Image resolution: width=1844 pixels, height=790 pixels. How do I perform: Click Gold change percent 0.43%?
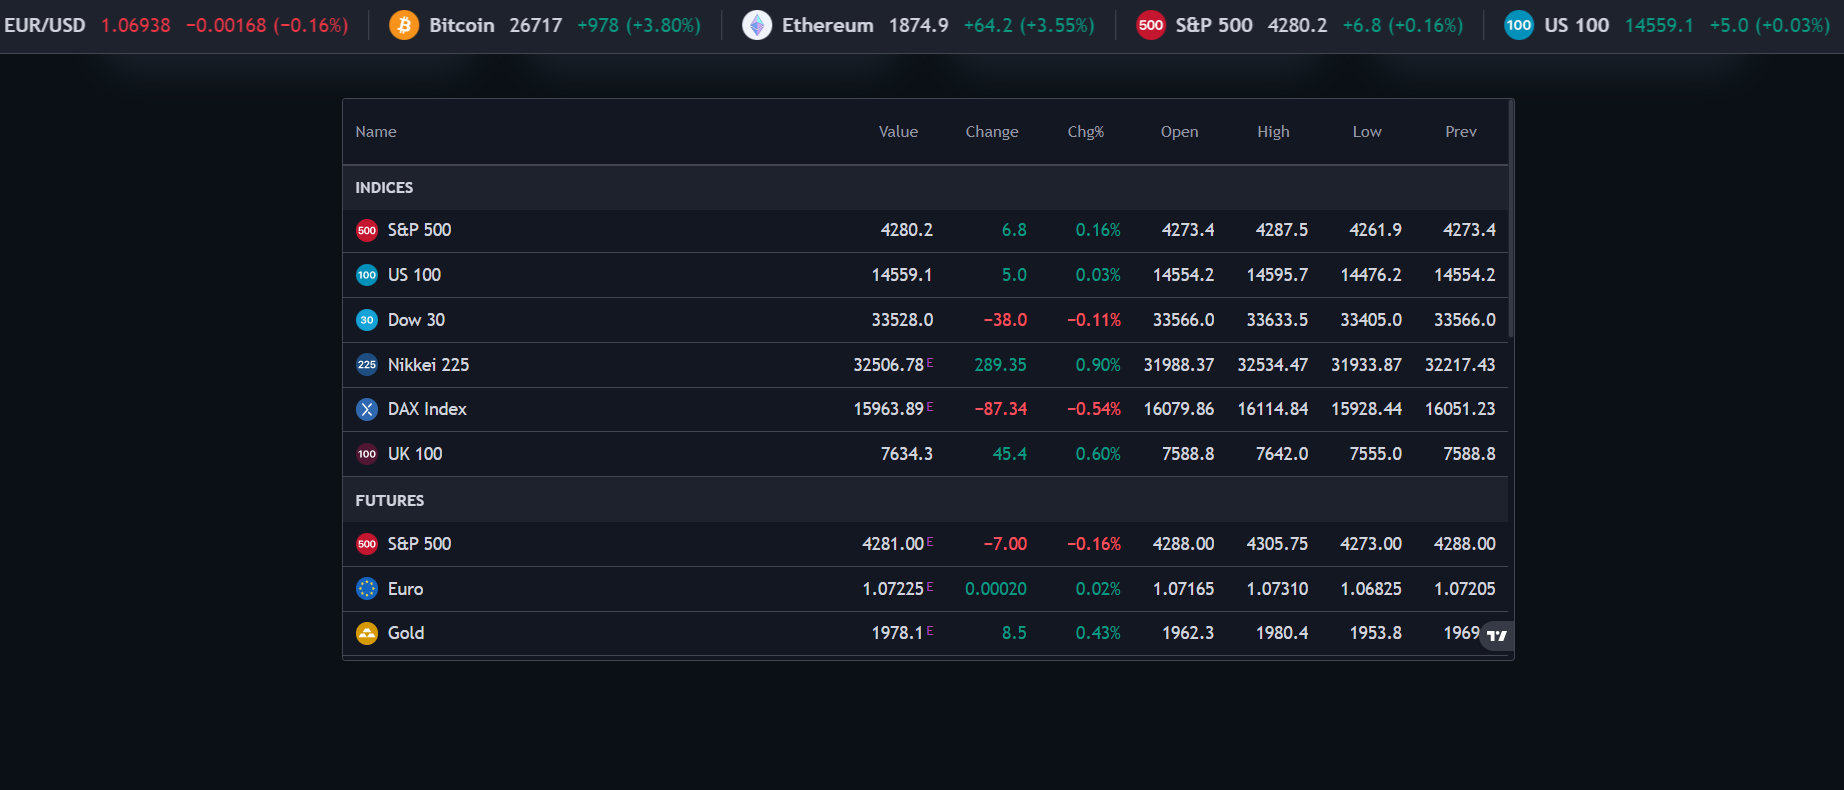click(x=1098, y=633)
